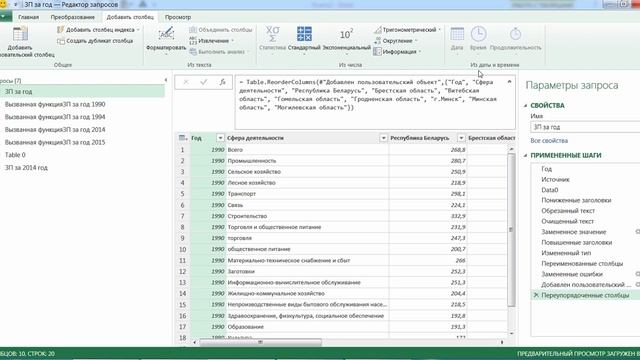The image size is (640, 360).
Task: Open the Information number menu
Action: click(x=397, y=52)
